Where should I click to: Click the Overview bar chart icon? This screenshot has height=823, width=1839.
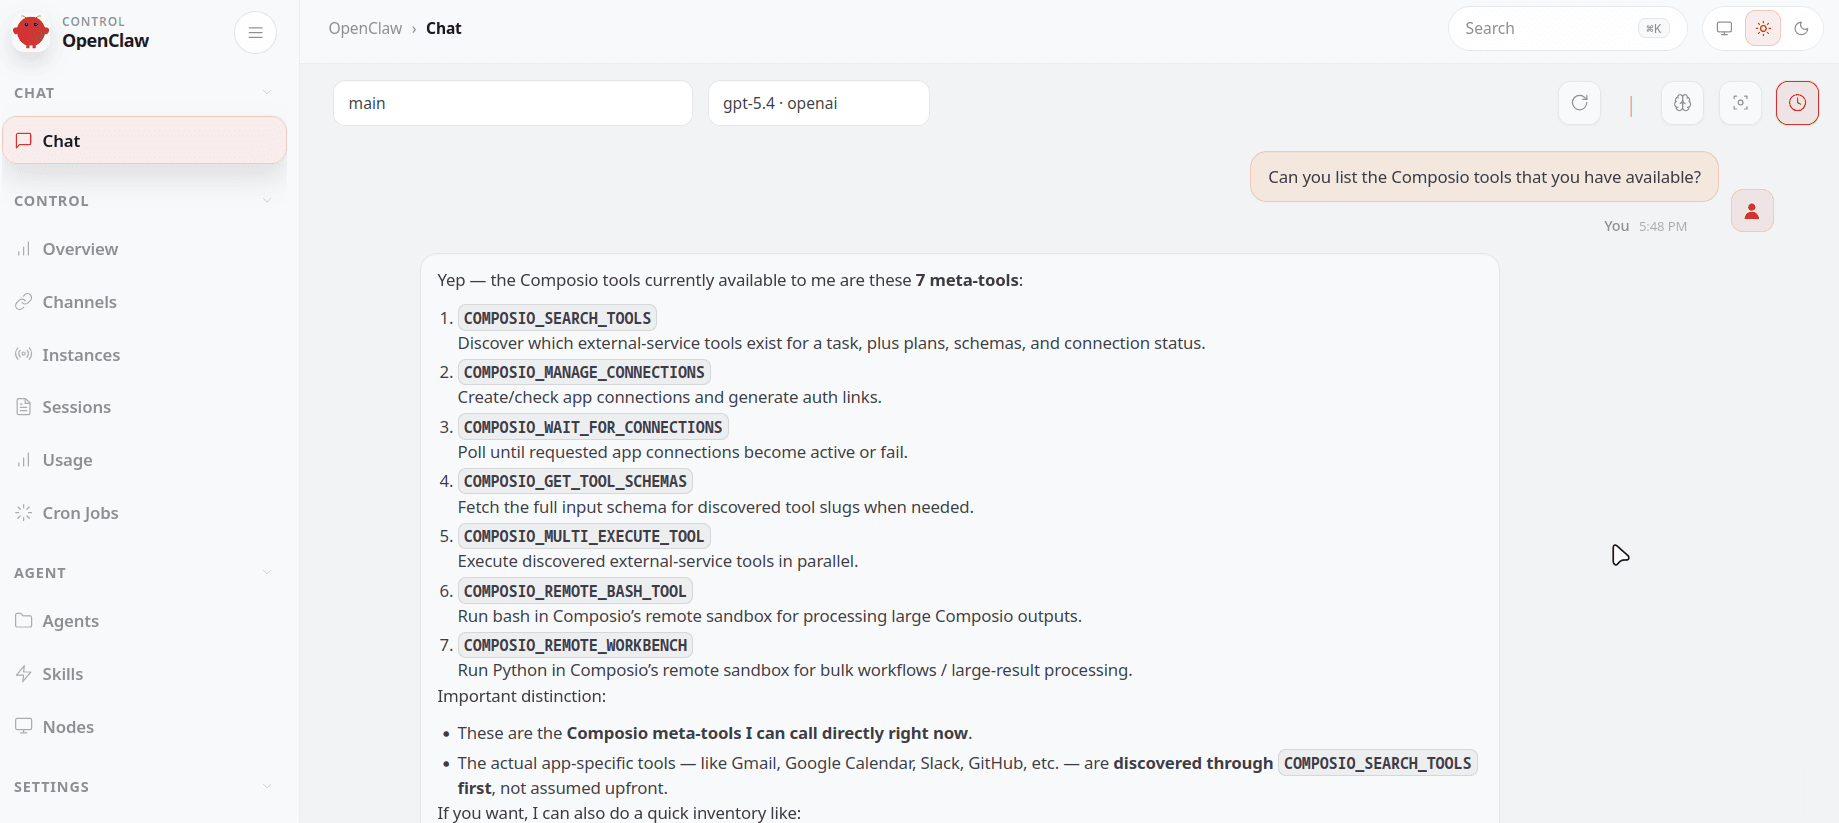pos(24,249)
